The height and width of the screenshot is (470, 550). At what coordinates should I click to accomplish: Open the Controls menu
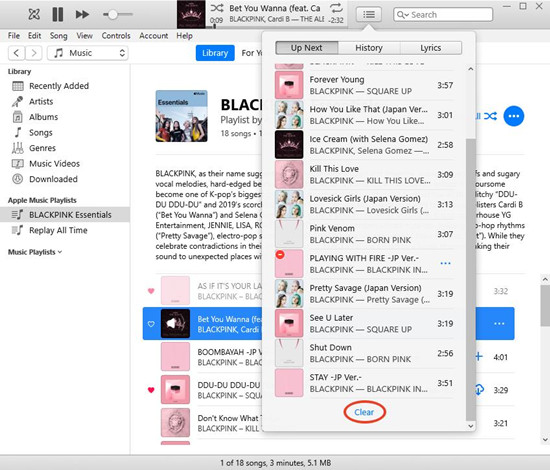(116, 36)
